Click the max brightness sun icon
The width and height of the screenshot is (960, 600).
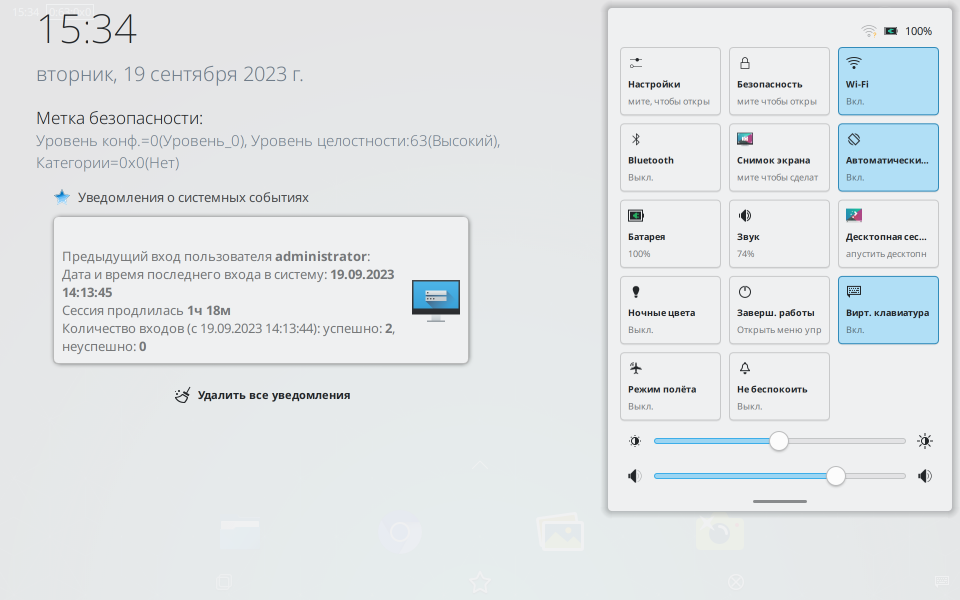[x=925, y=441]
